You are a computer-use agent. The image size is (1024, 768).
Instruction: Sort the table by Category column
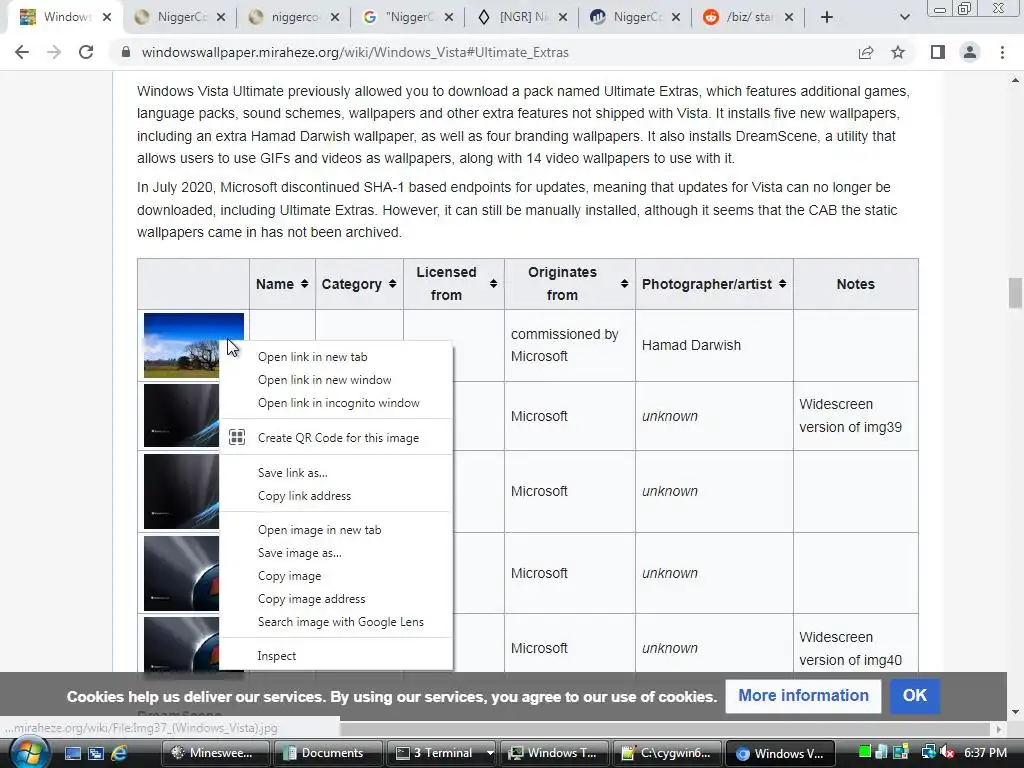pyautogui.click(x=392, y=284)
